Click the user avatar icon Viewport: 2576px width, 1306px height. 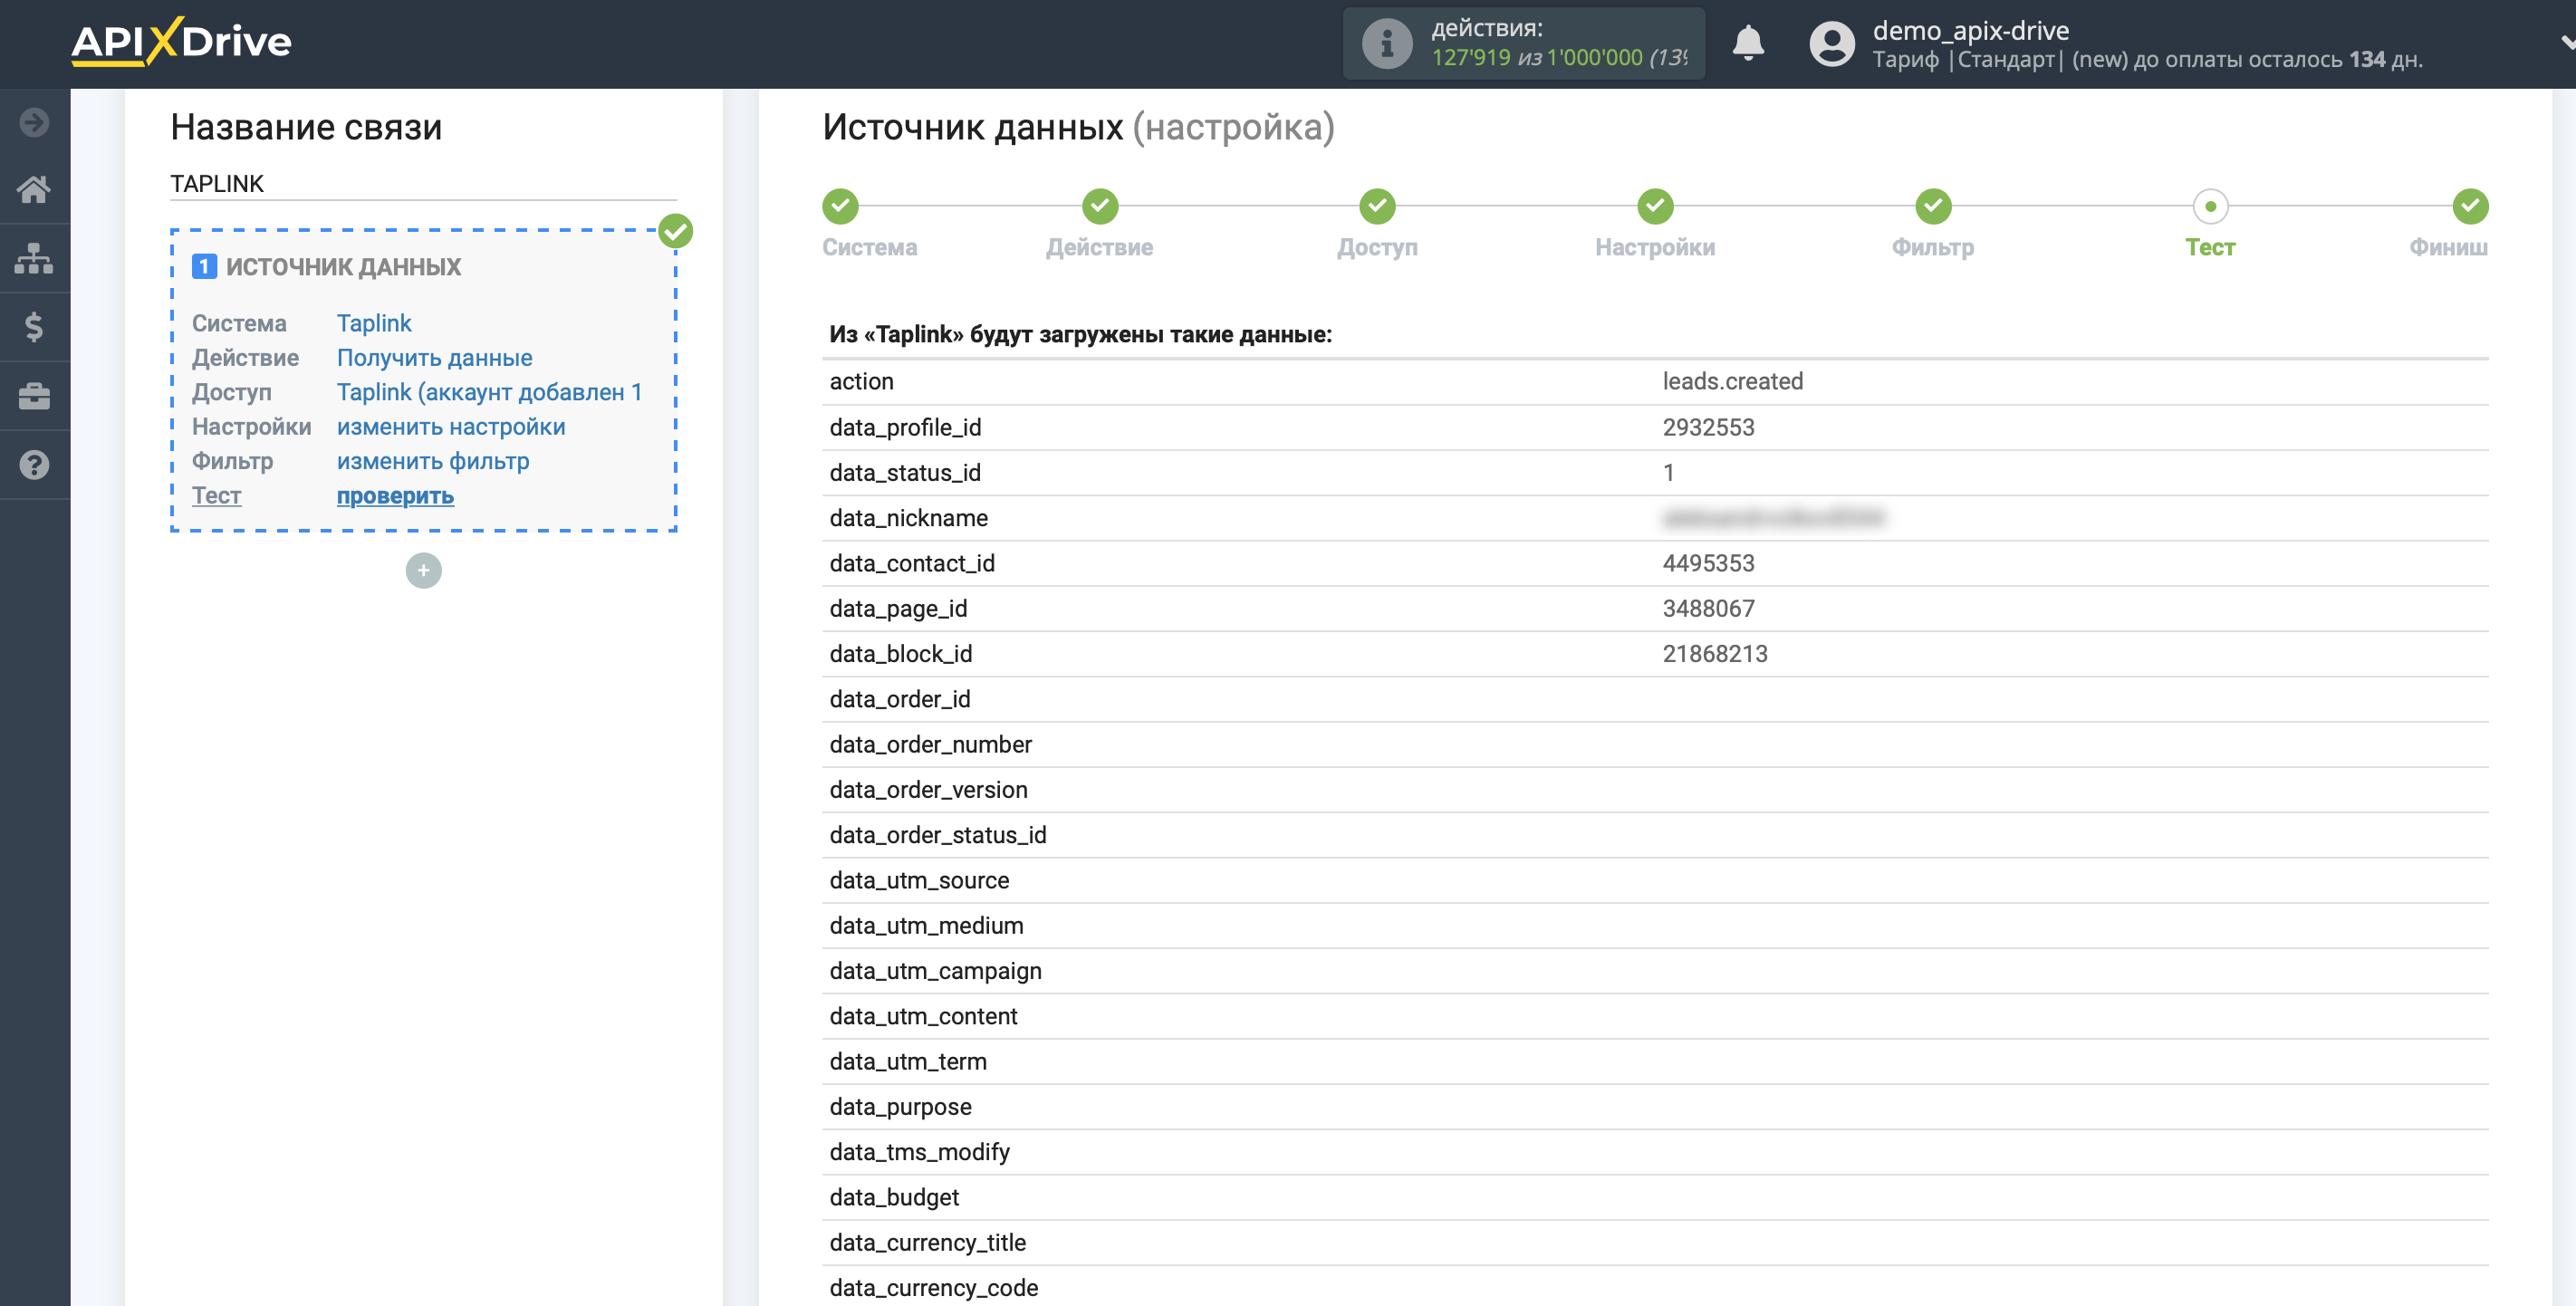pyautogui.click(x=1831, y=43)
